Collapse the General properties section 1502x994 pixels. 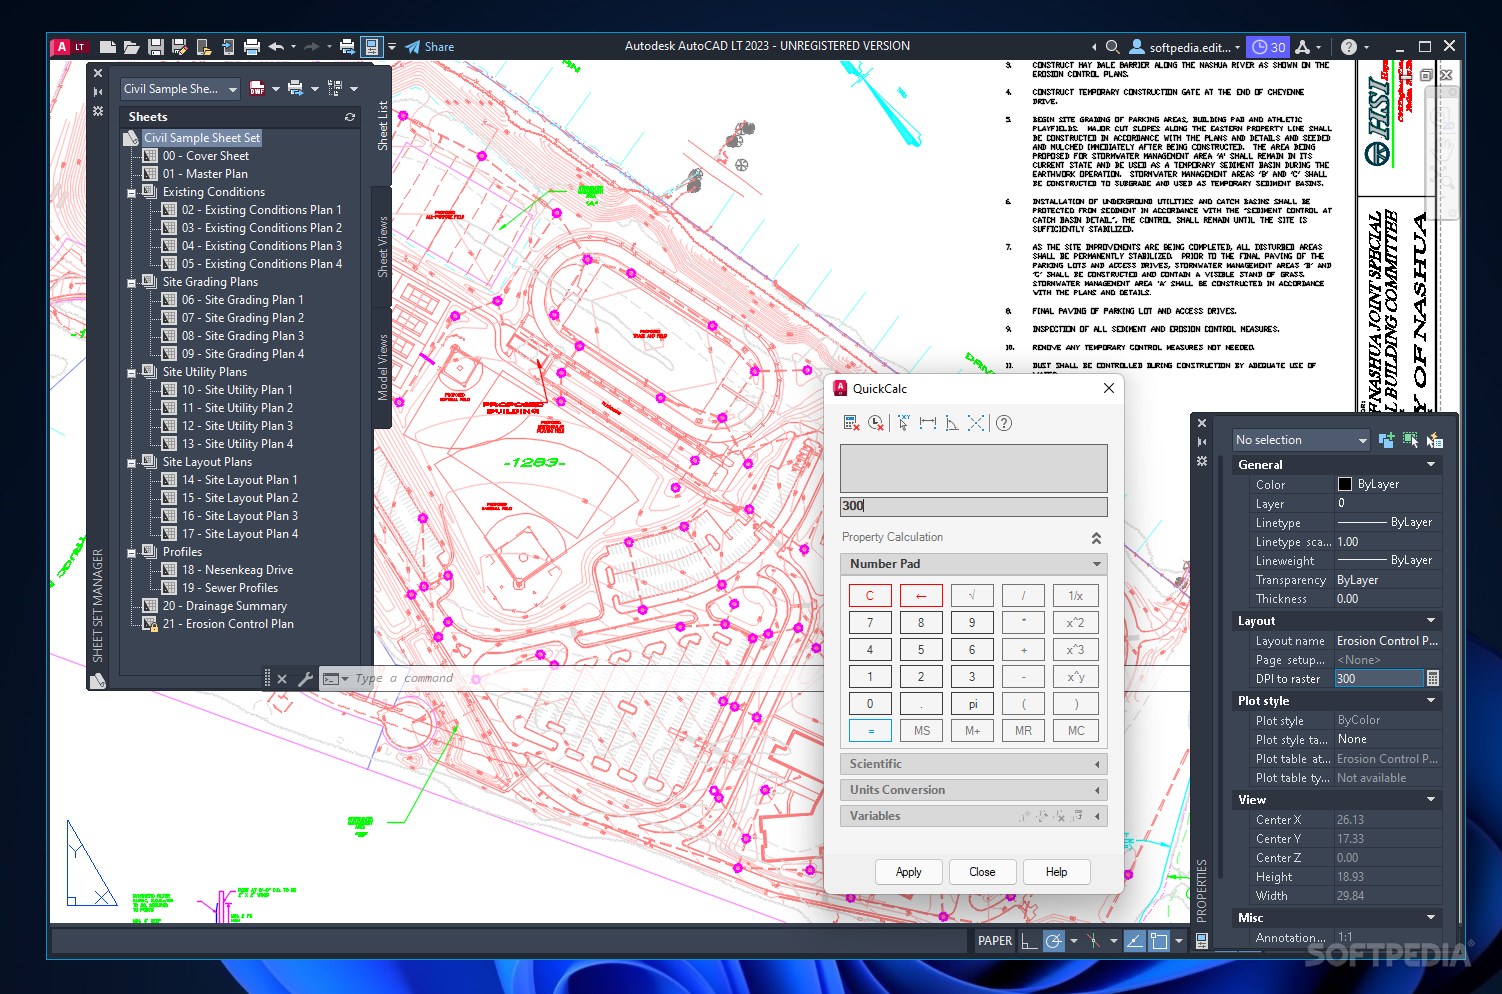1431,465
